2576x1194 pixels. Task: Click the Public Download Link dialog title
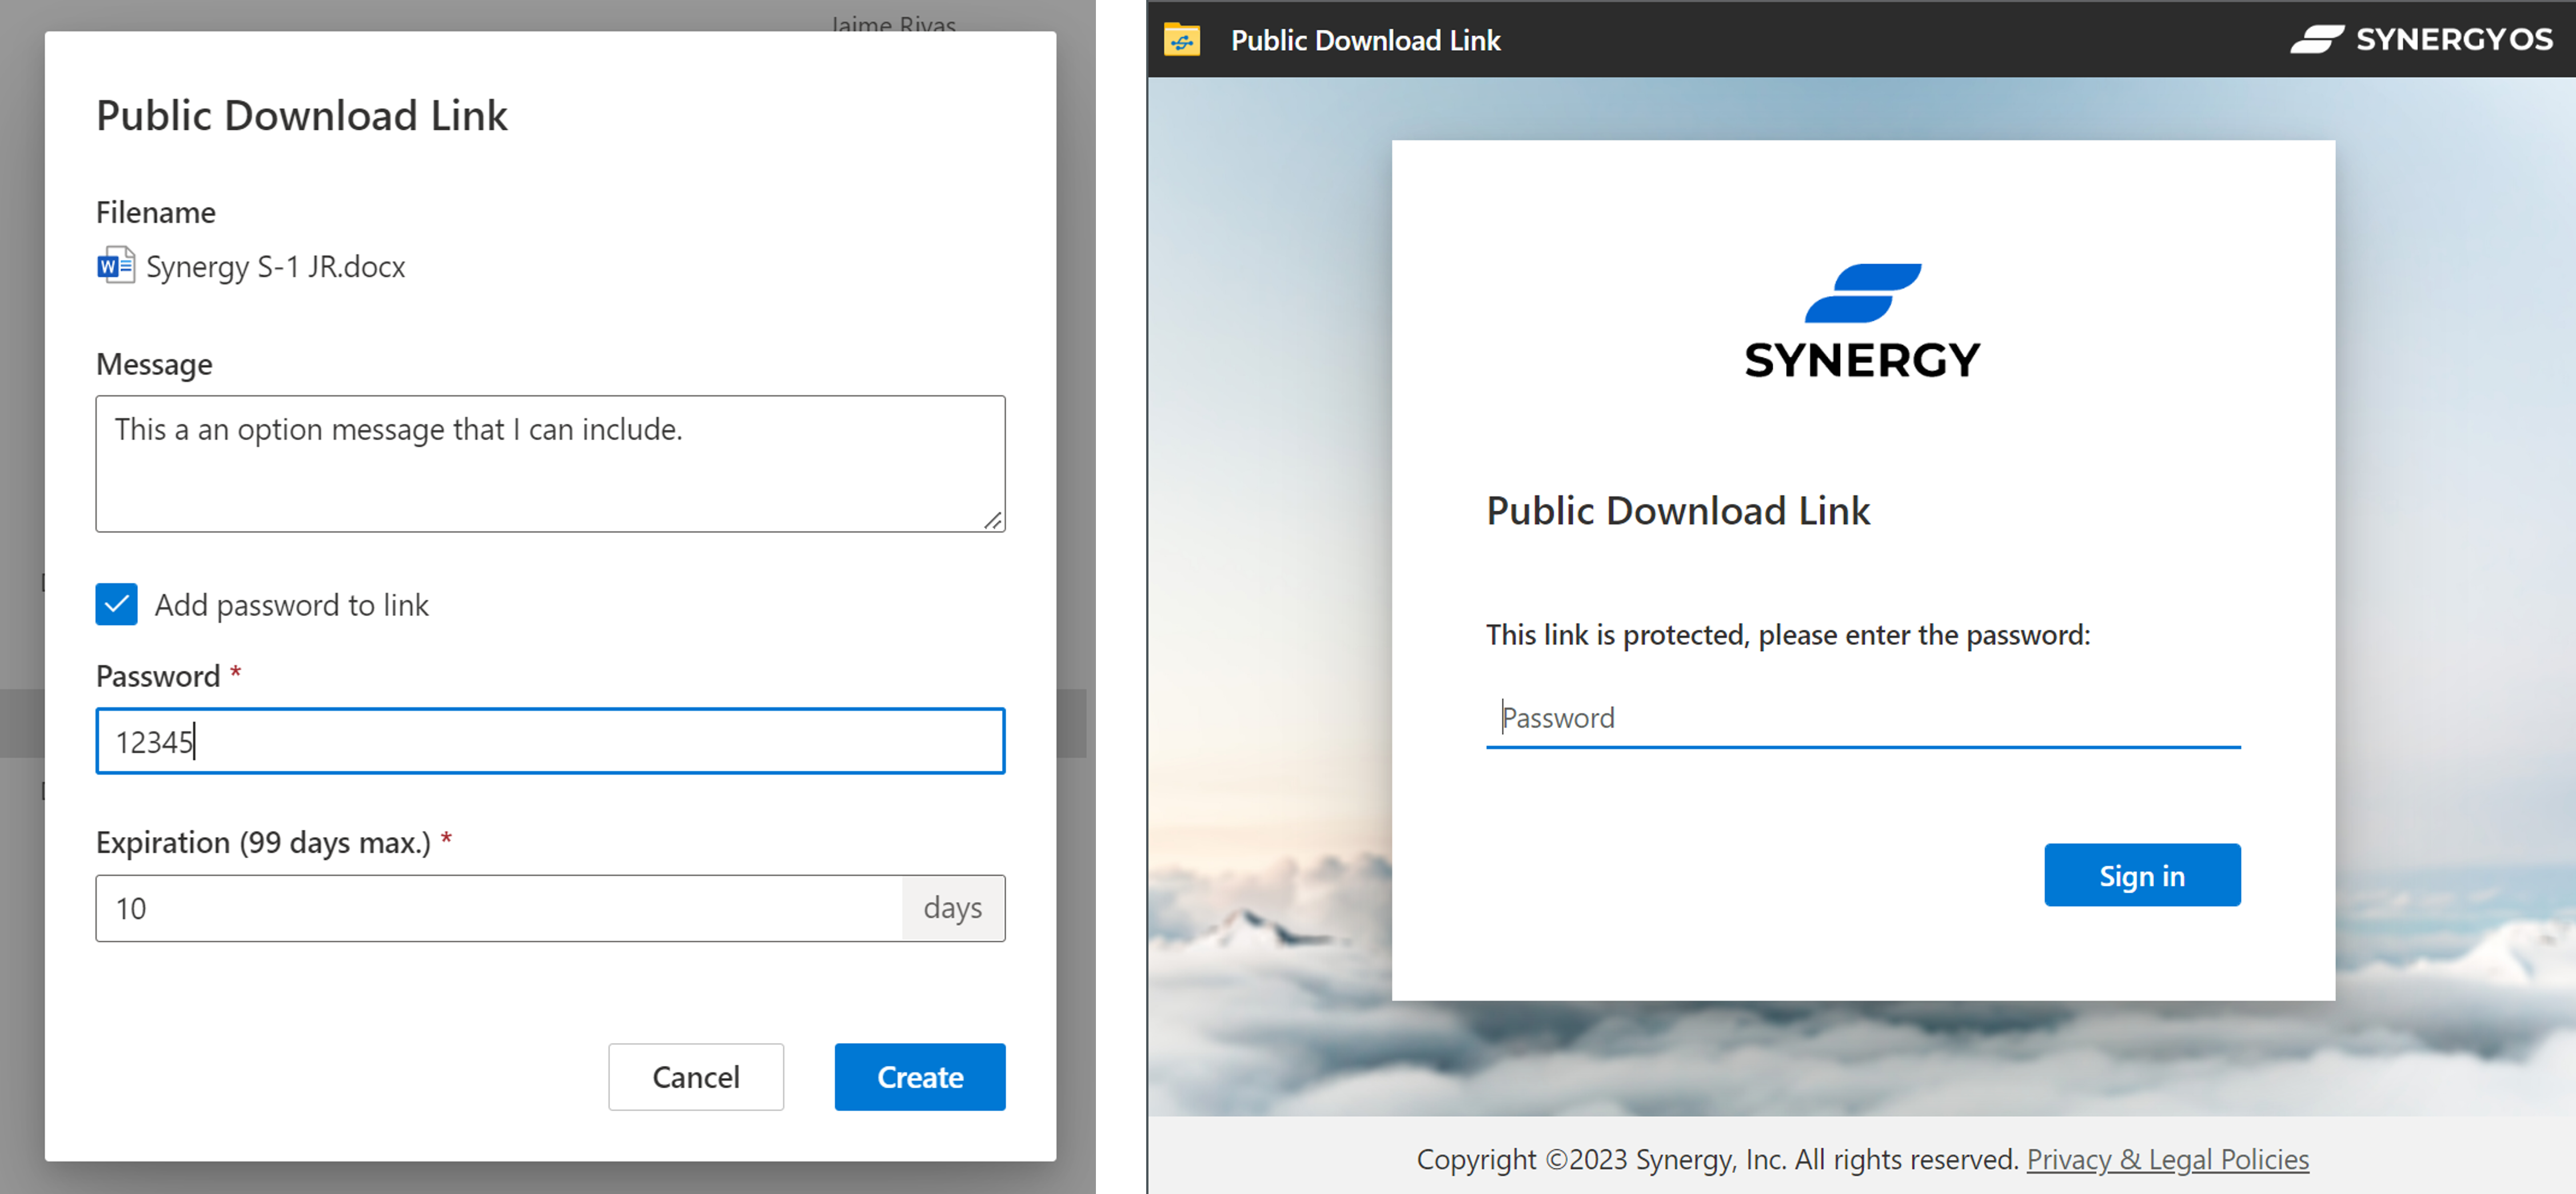[302, 115]
